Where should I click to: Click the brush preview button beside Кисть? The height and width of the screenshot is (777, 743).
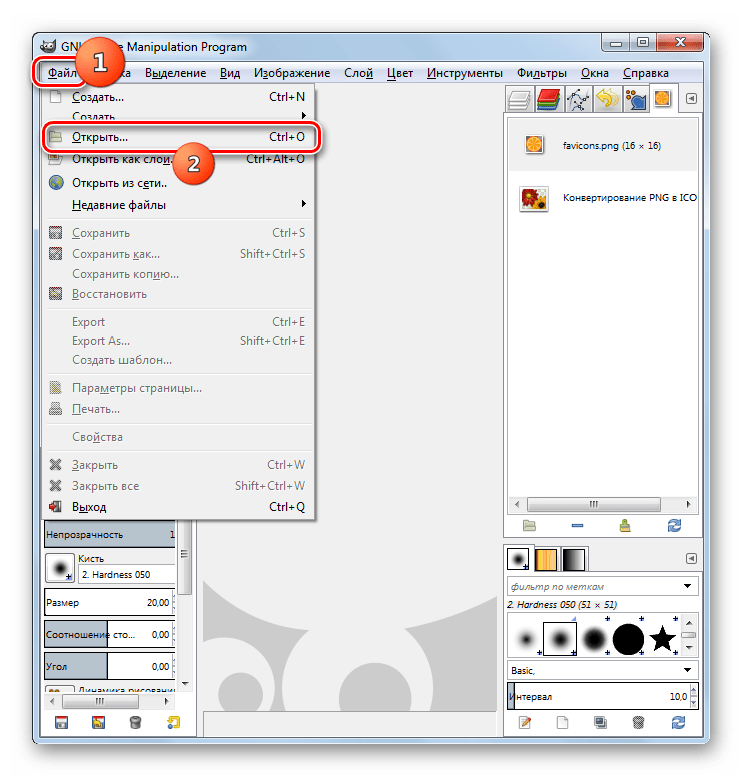(x=60, y=568)
